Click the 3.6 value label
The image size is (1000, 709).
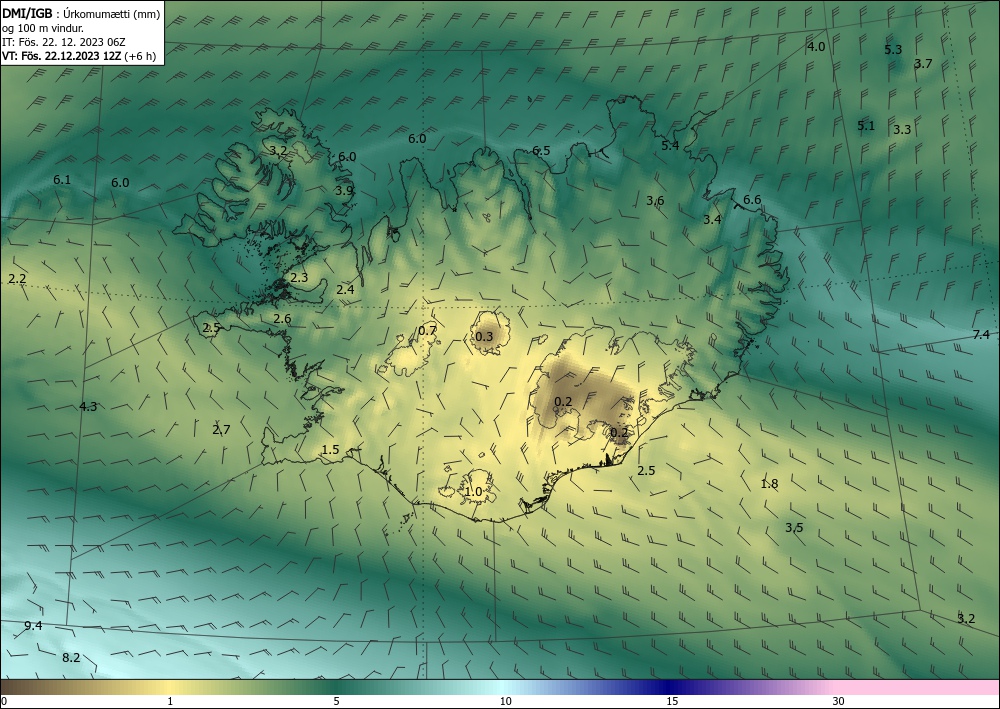[x=655, y=200]
